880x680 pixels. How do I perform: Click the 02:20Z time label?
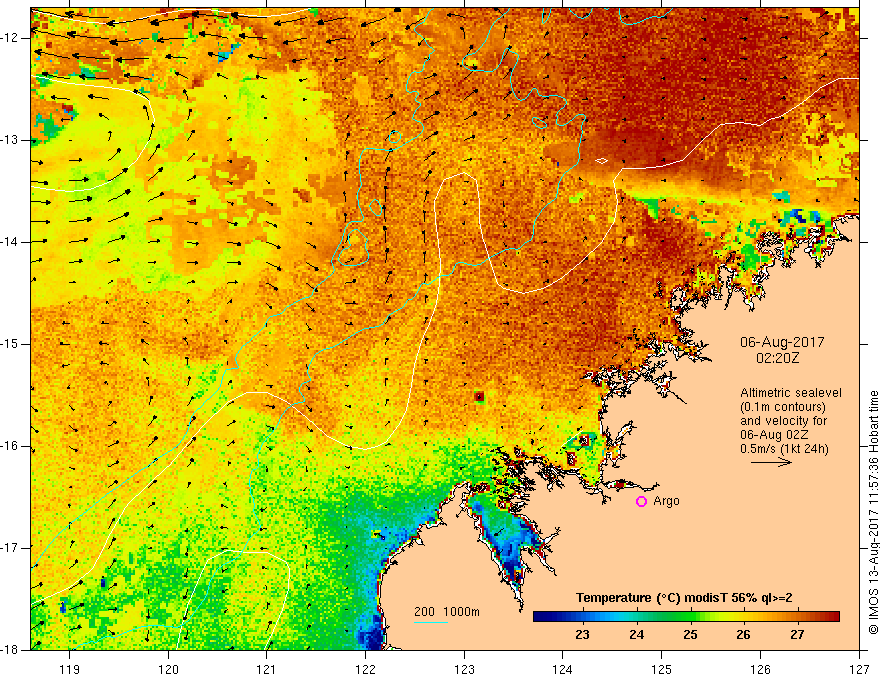(777, 358)
